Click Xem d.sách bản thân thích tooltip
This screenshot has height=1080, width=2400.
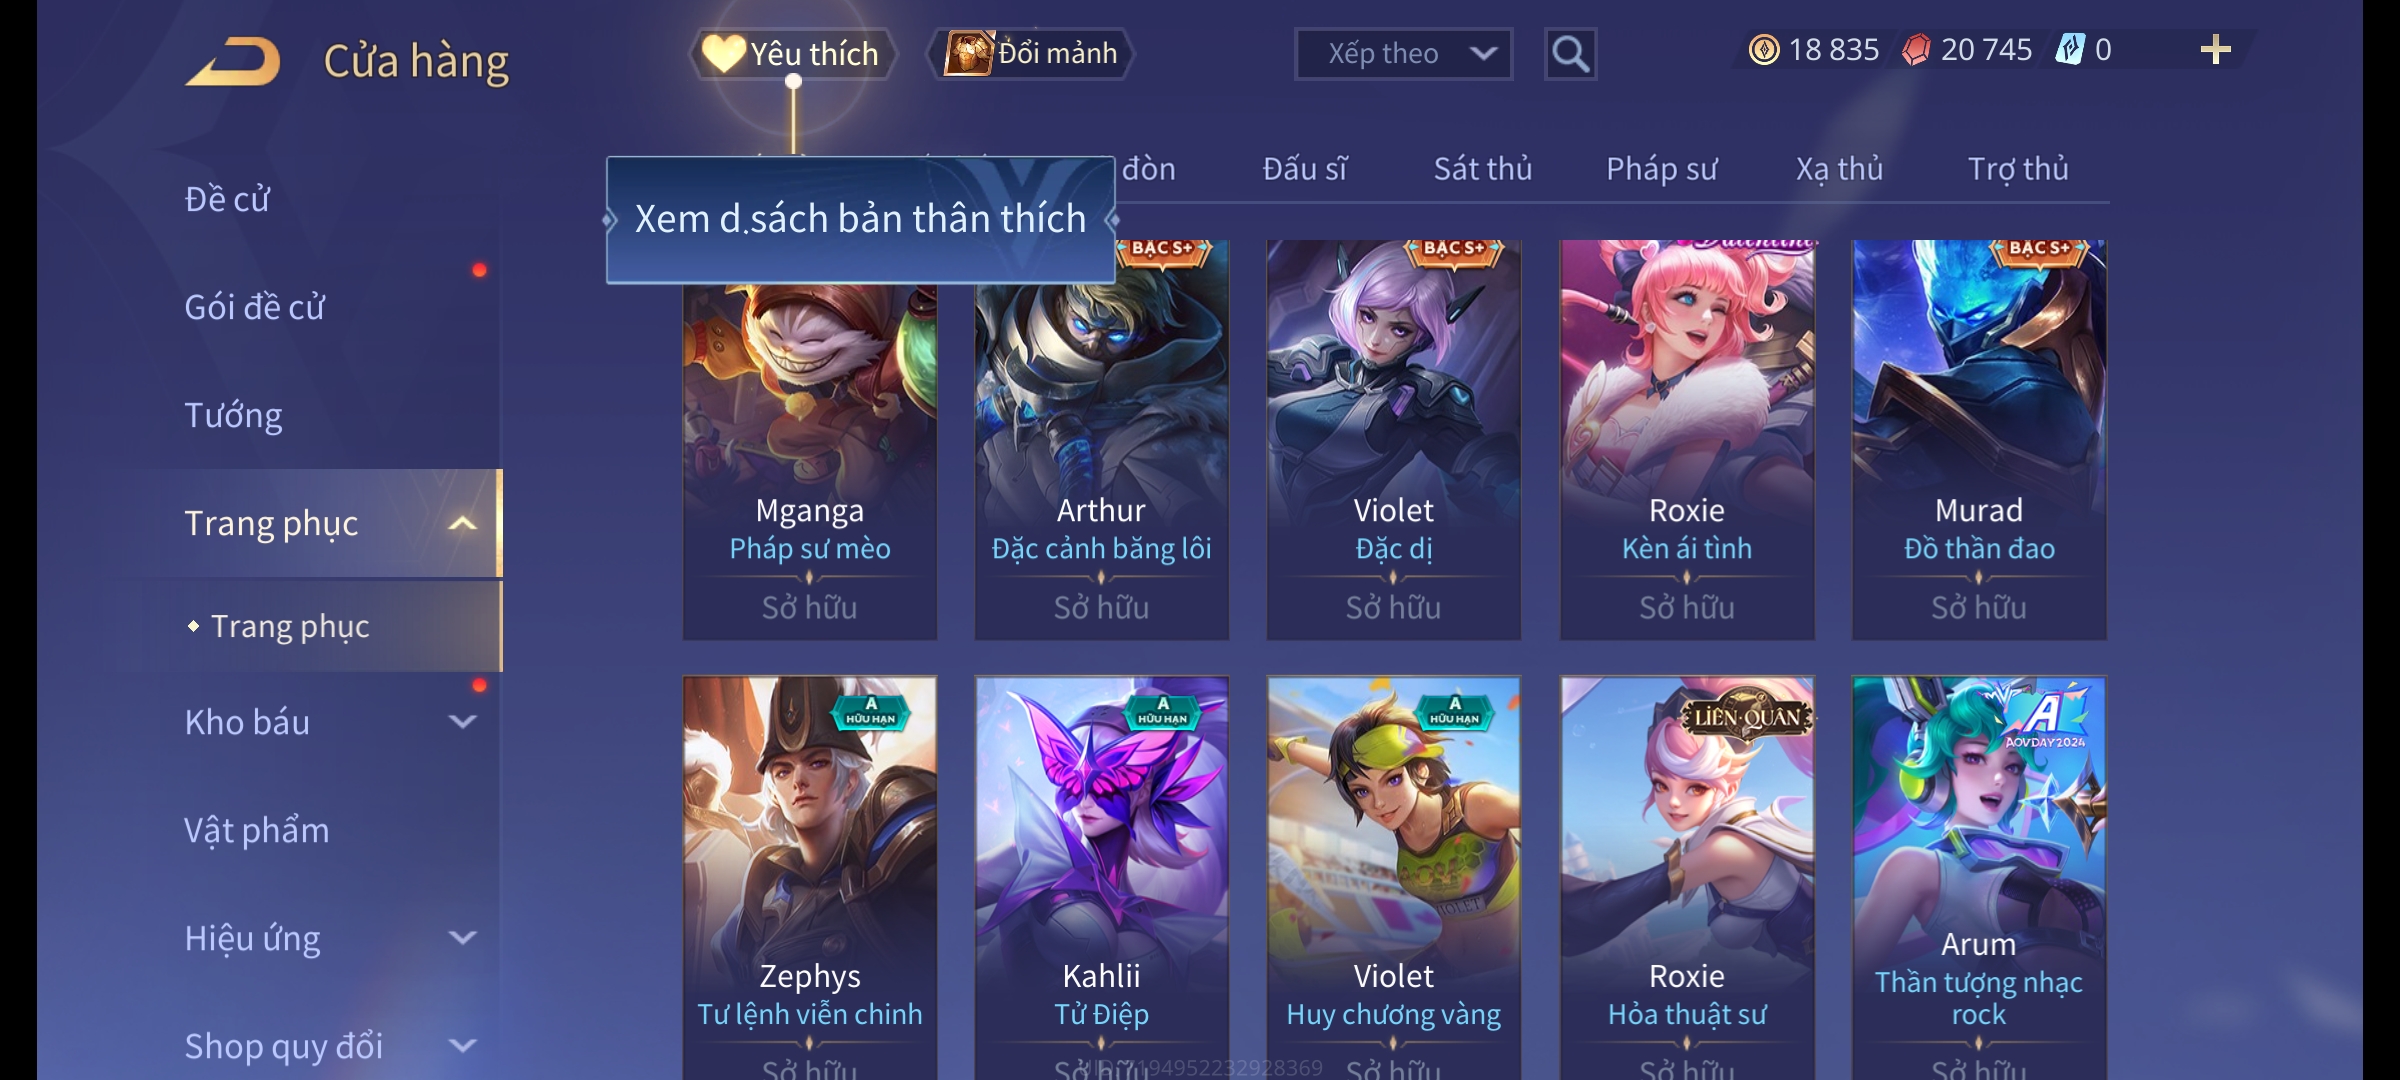860,219
